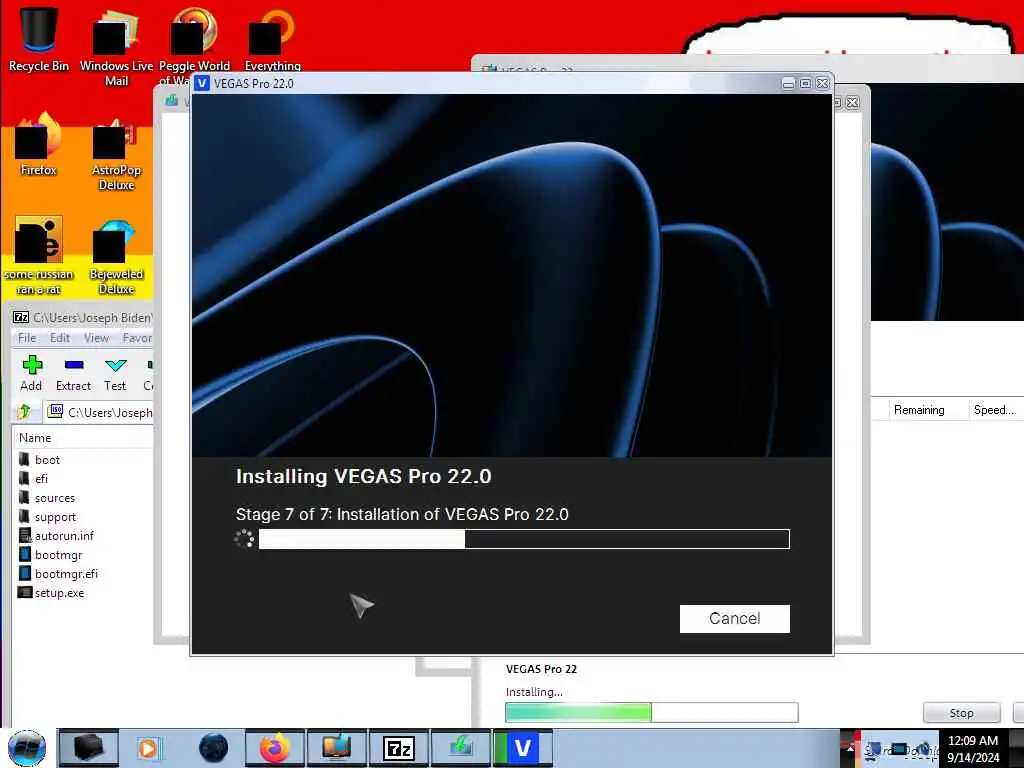
Task: Open the dark globe taskbar icon
Action: (213, 748)
